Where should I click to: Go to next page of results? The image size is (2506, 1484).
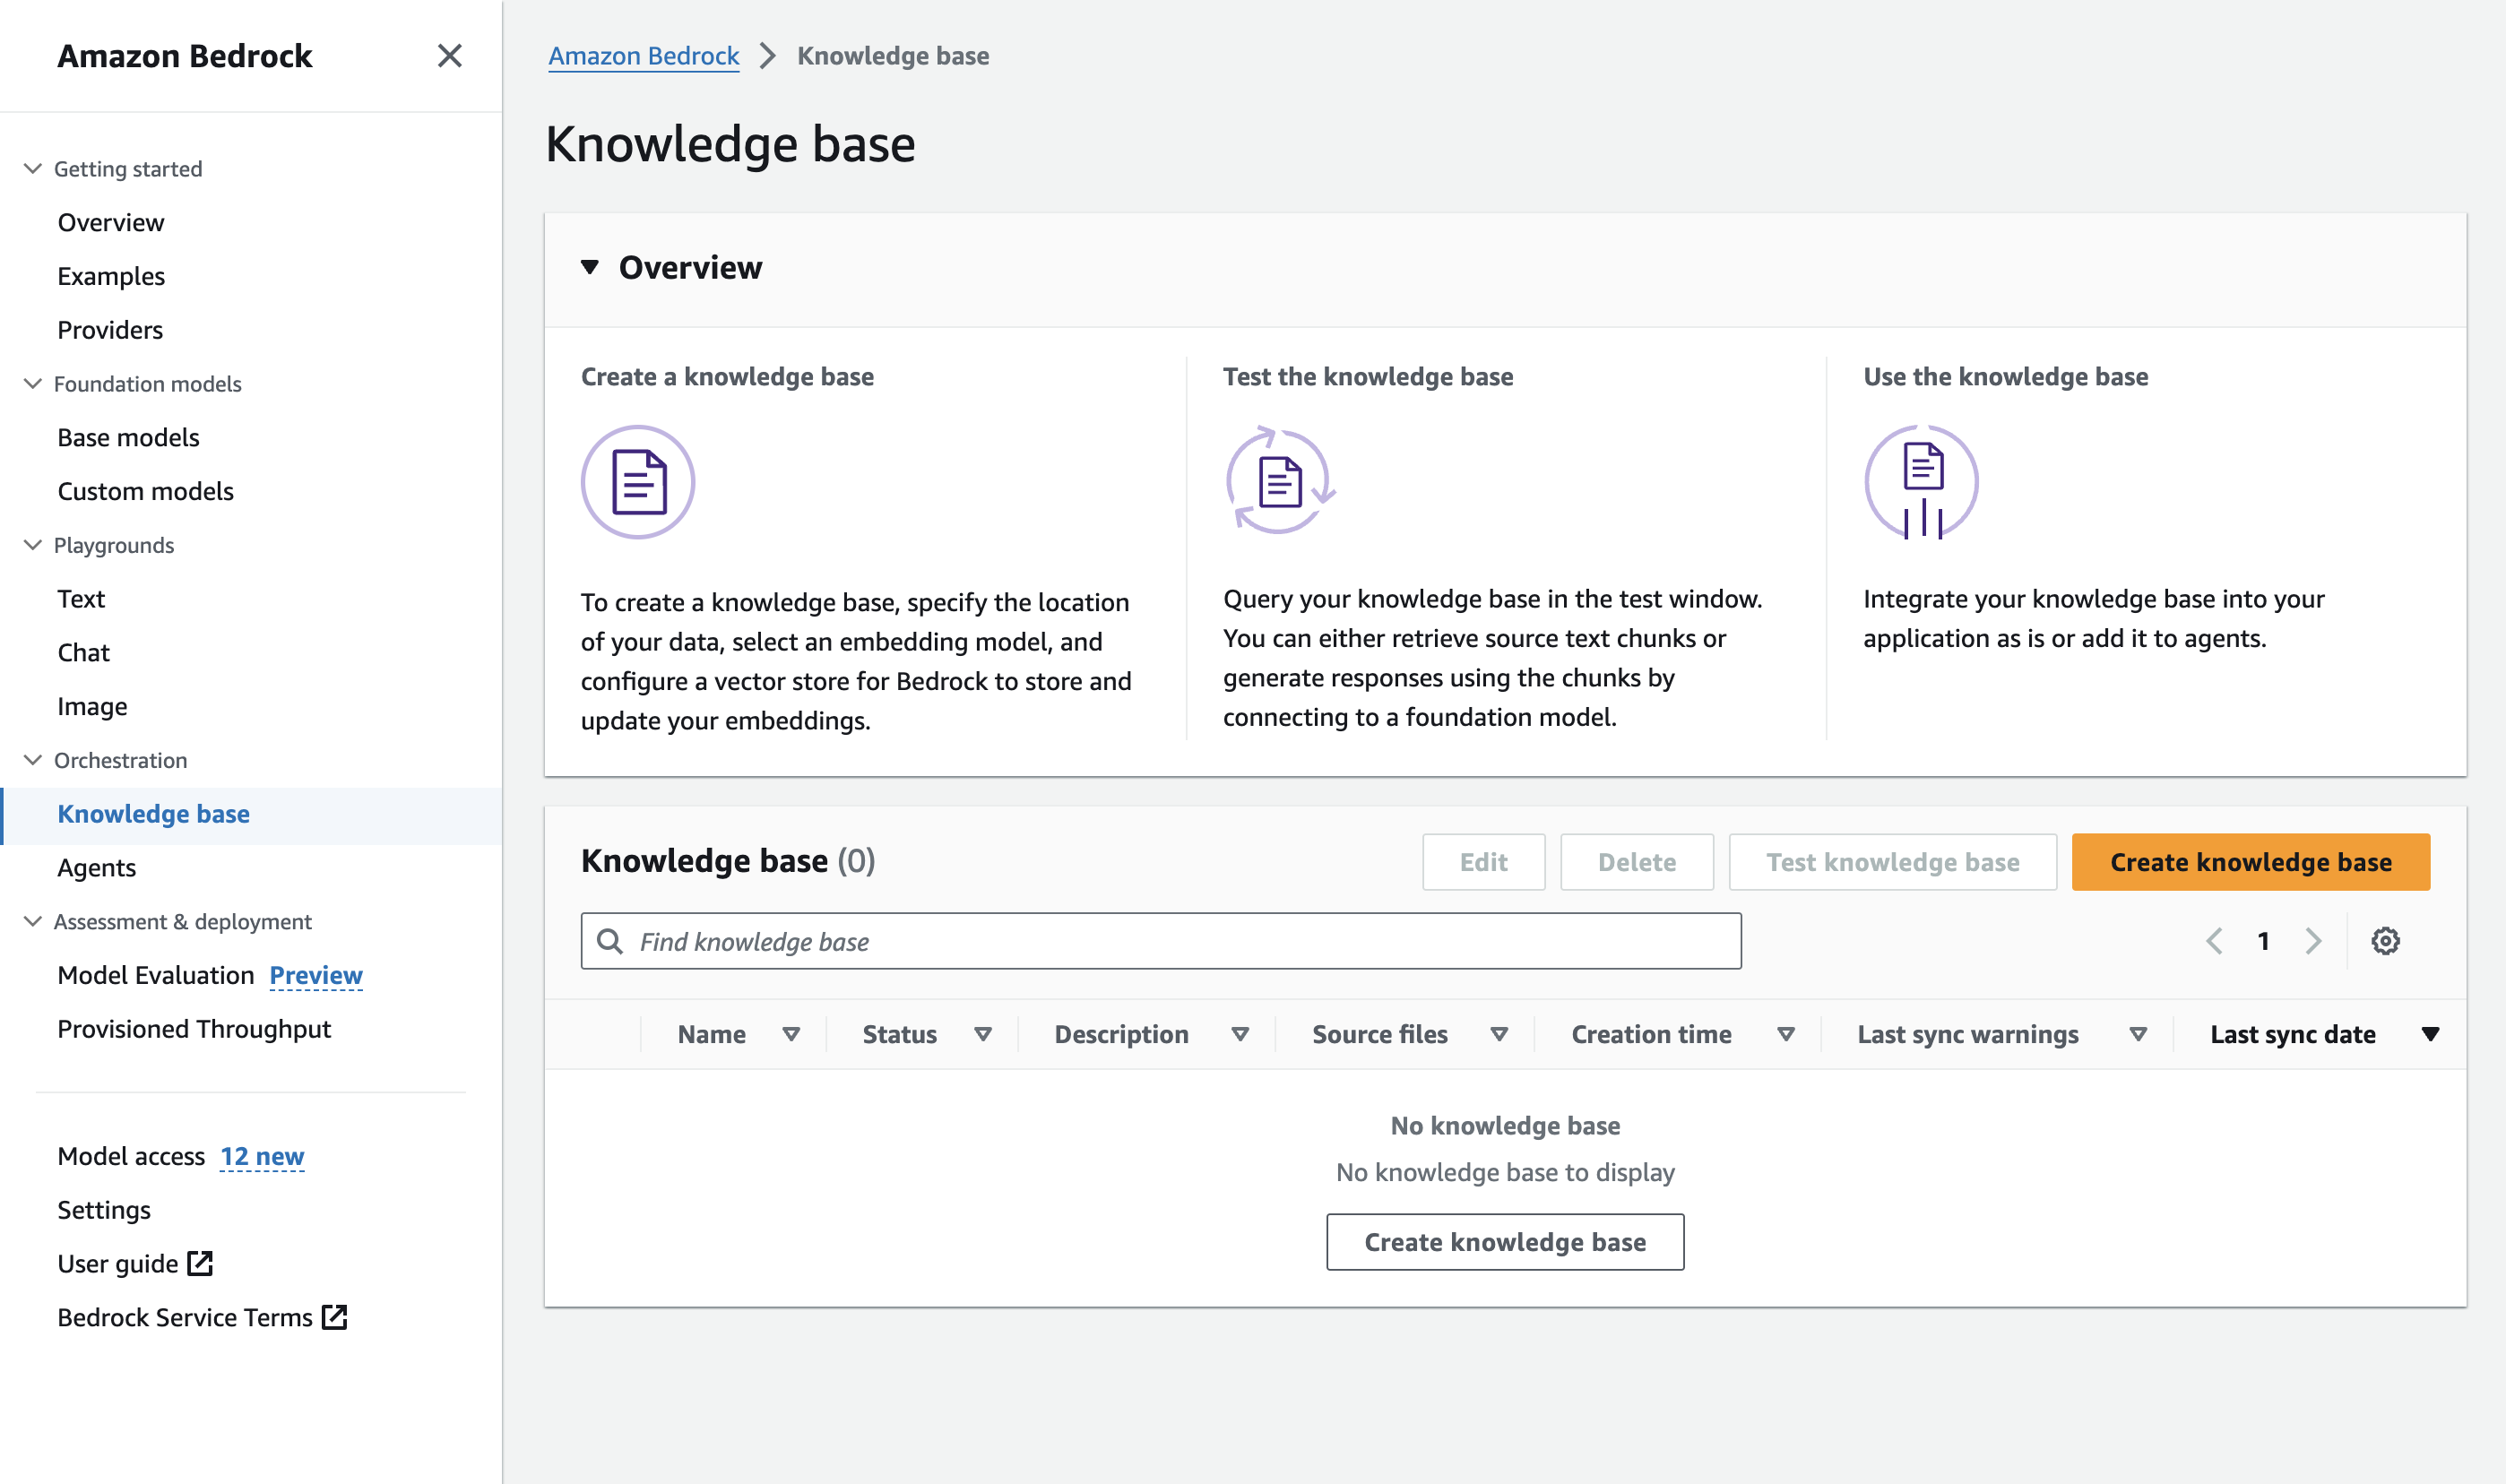point(2312,941)
